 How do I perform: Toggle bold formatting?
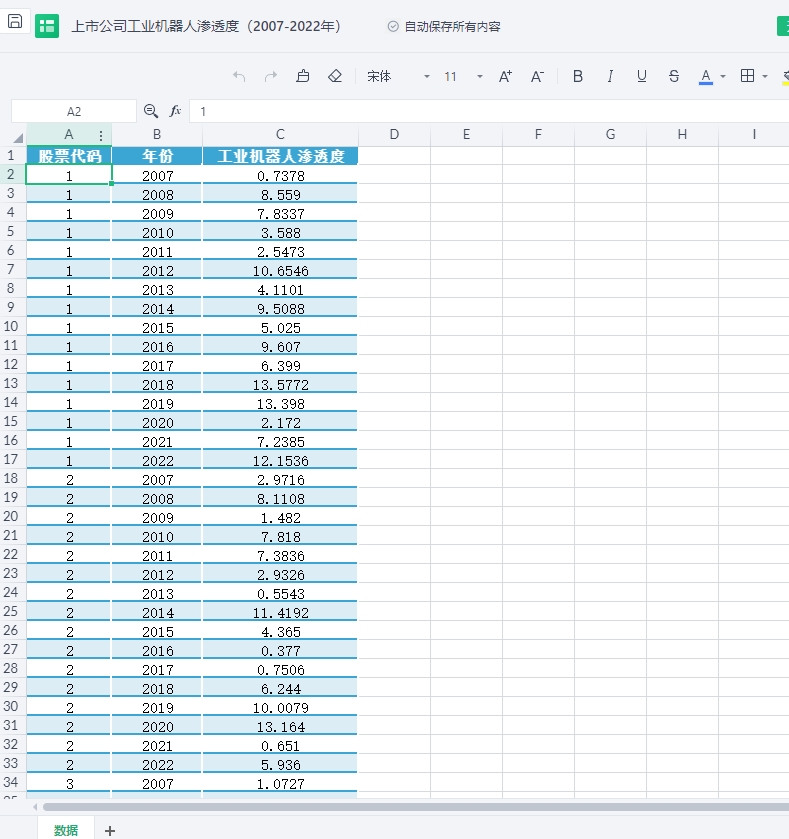(578, 76)
